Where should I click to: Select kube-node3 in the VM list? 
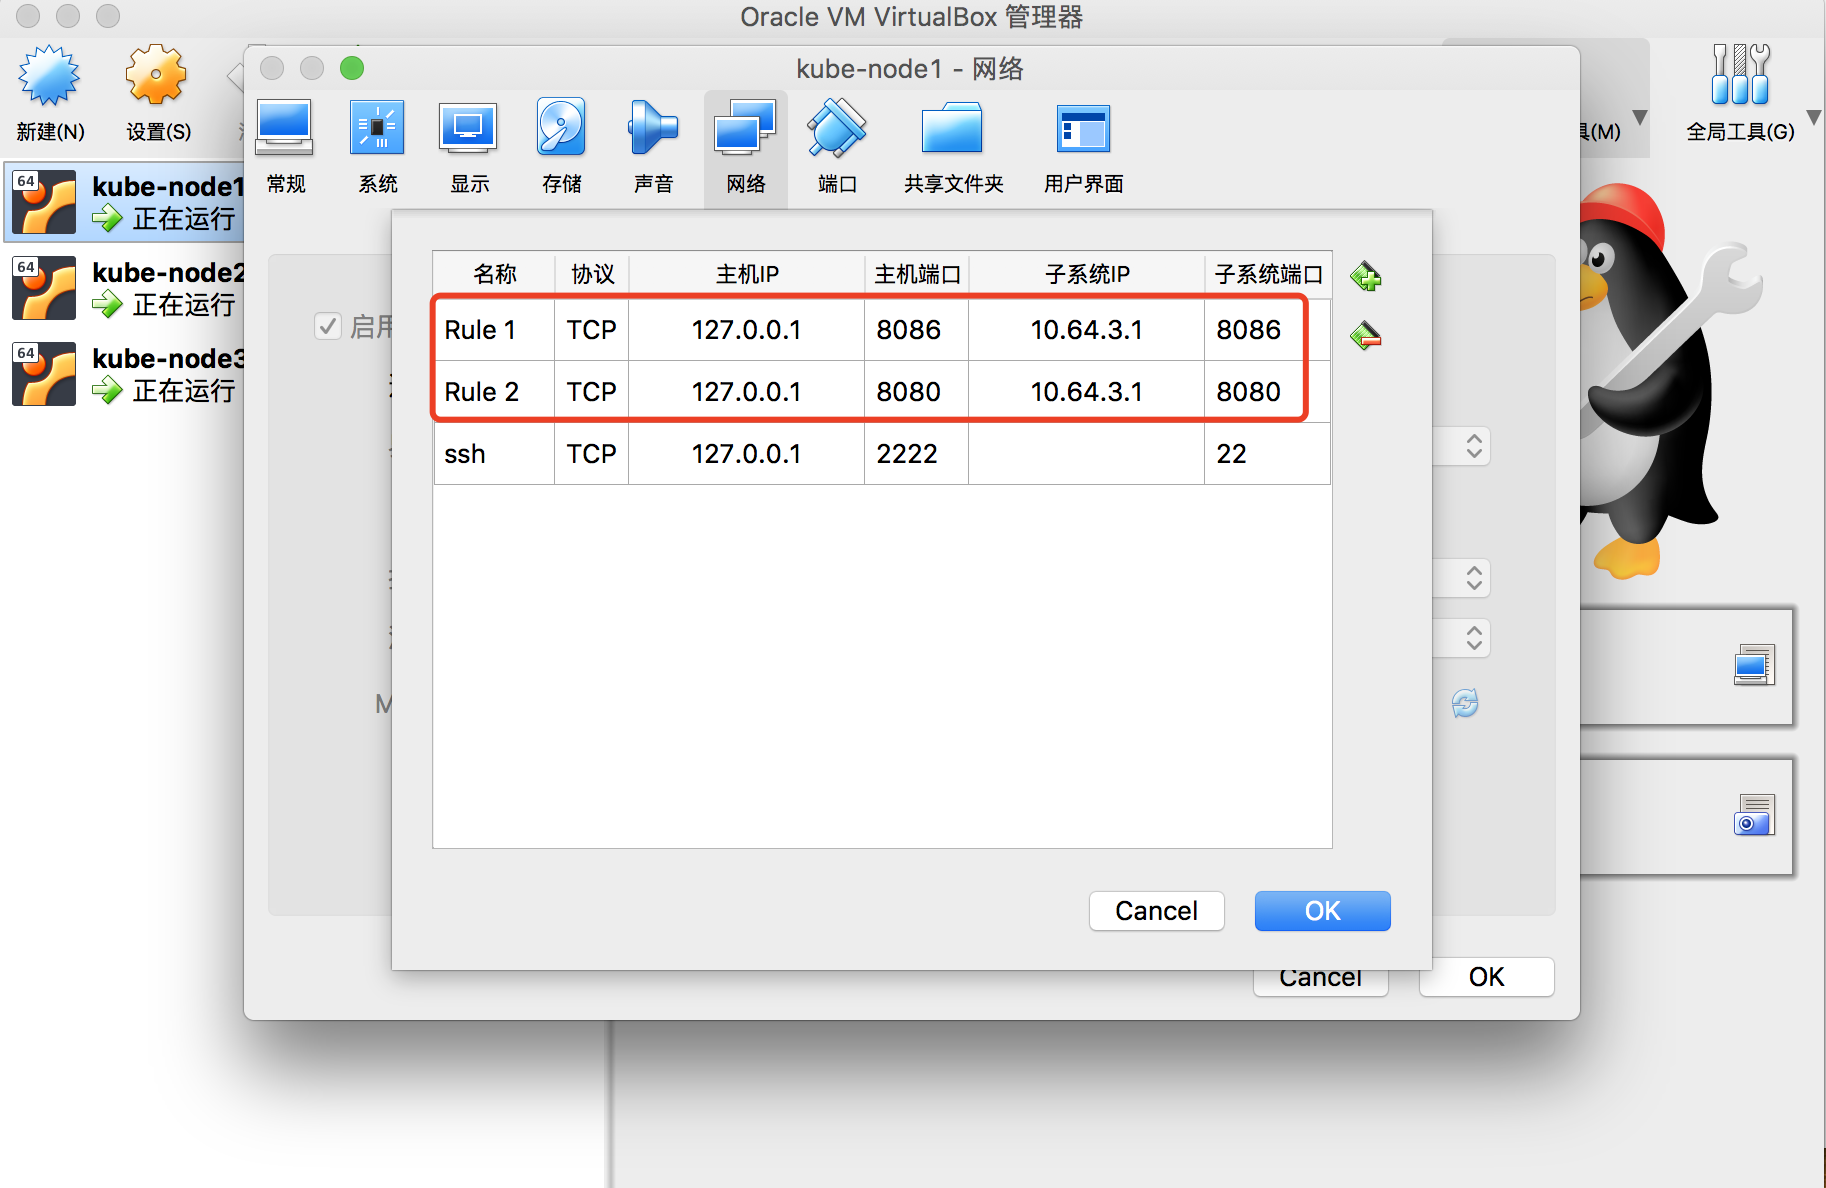click(x=125, y=374)
